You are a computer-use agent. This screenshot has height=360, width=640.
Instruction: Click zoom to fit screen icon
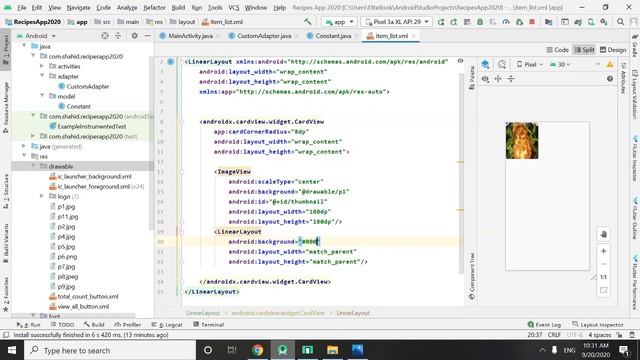coord(603,290)
